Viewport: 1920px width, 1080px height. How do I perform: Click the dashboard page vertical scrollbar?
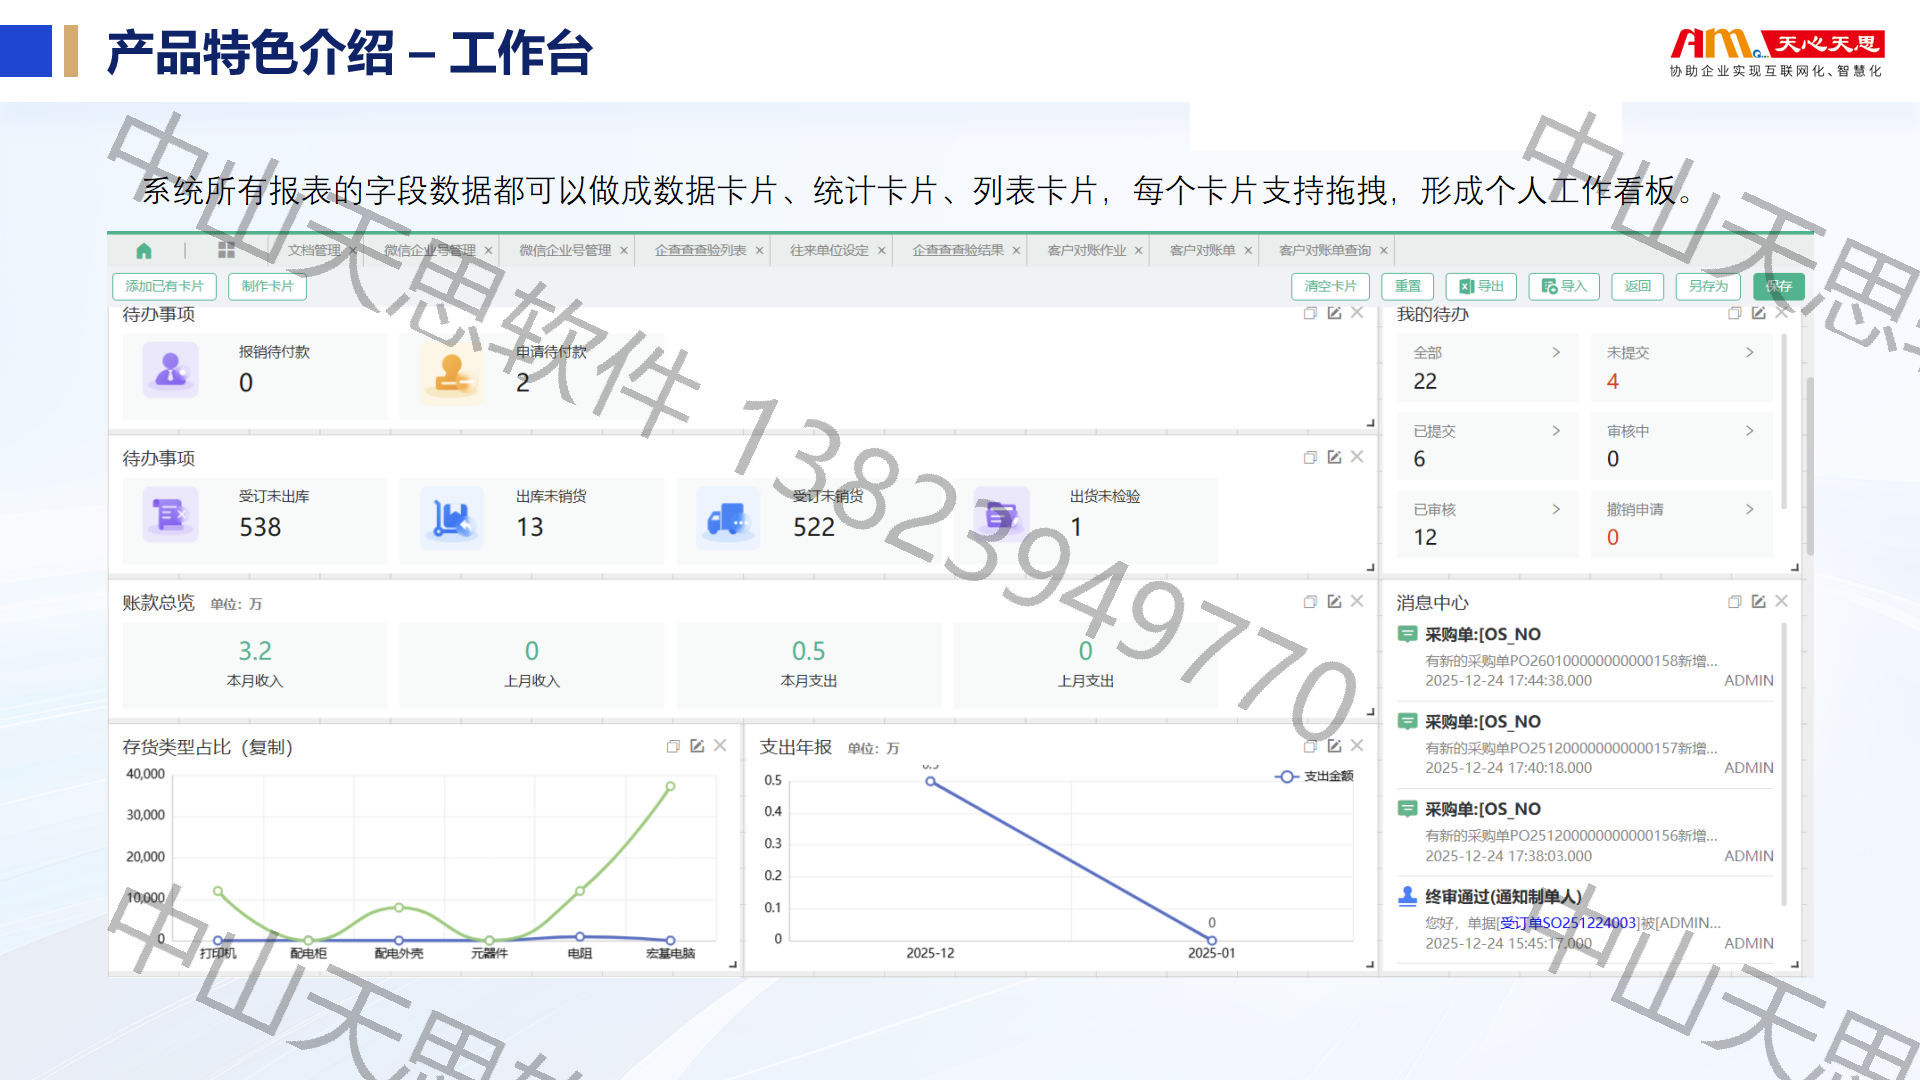point(1809,465)
